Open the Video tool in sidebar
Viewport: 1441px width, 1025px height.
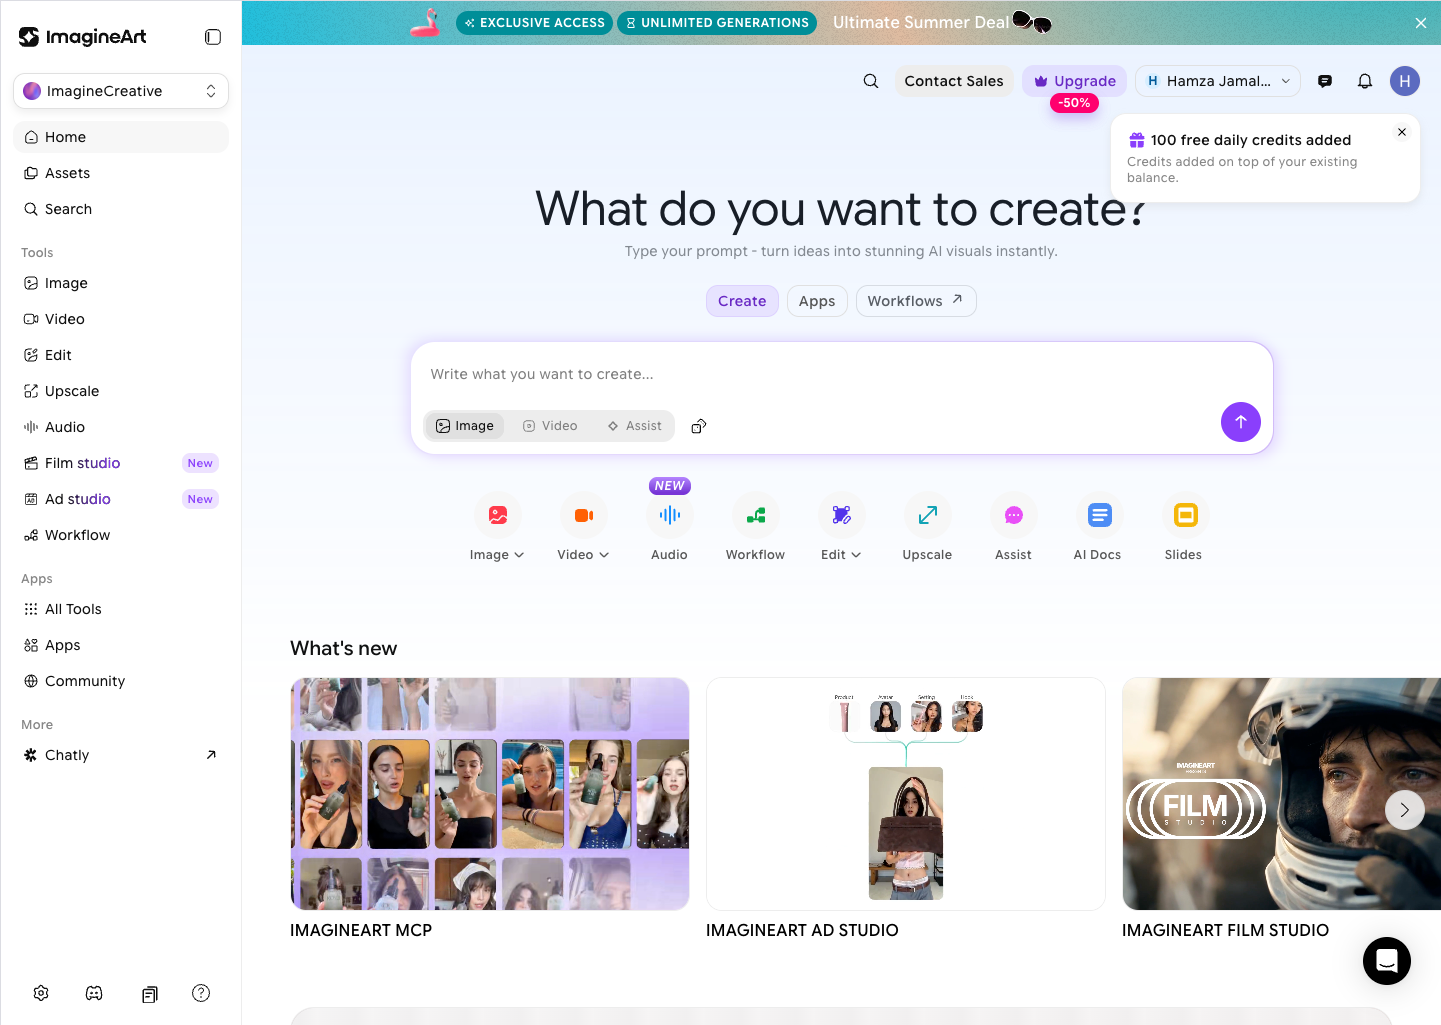(x=121, y=319)
